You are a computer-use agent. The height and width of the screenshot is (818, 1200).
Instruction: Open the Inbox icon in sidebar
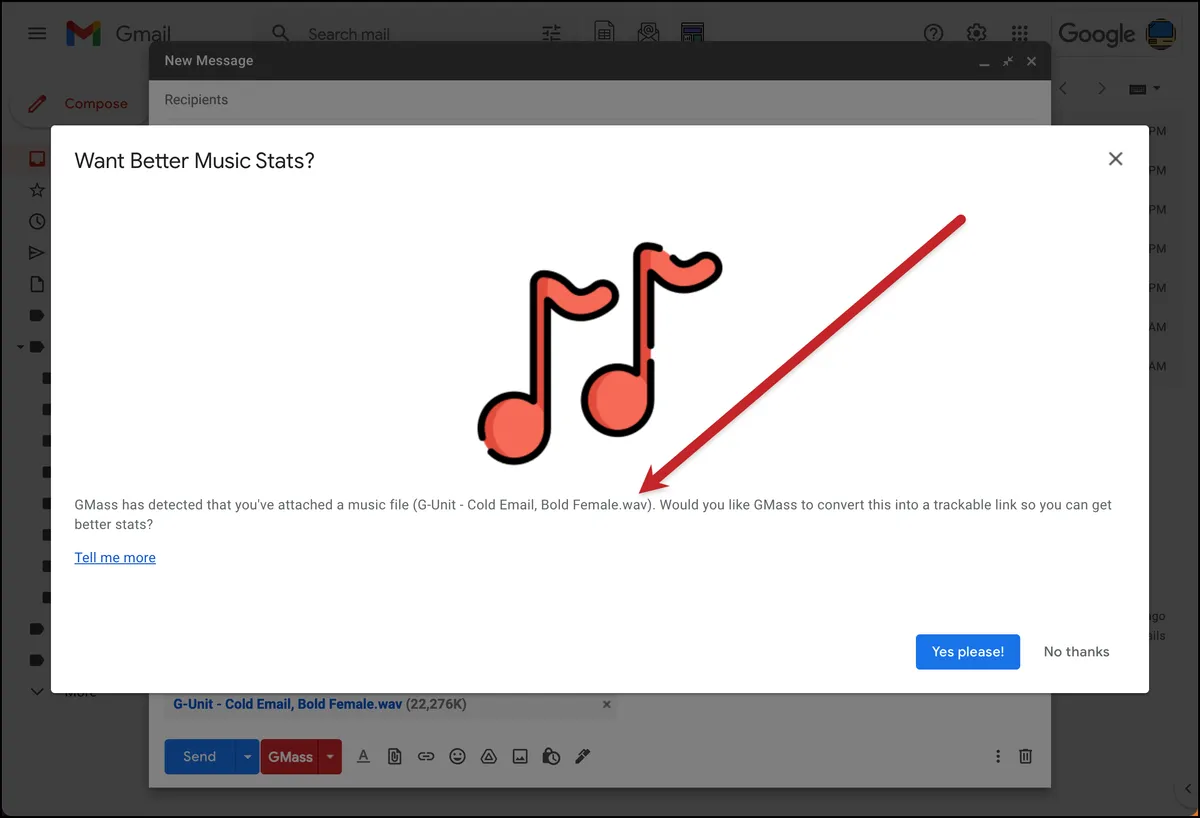coord(37,159)
